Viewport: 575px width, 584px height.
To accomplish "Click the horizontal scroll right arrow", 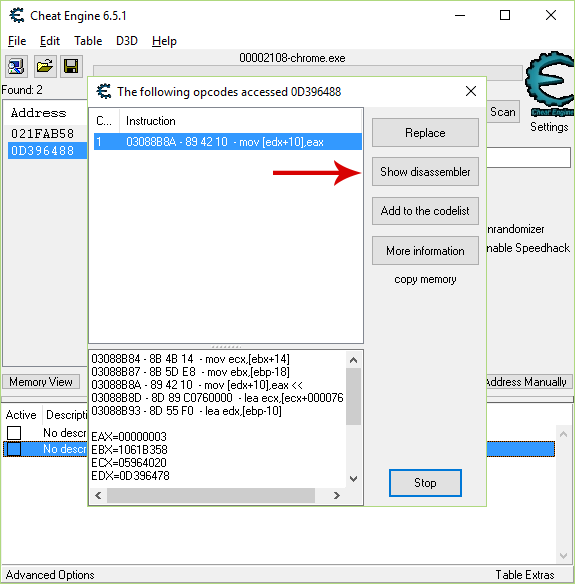I will pyautogui.click(x=337, y=495).
